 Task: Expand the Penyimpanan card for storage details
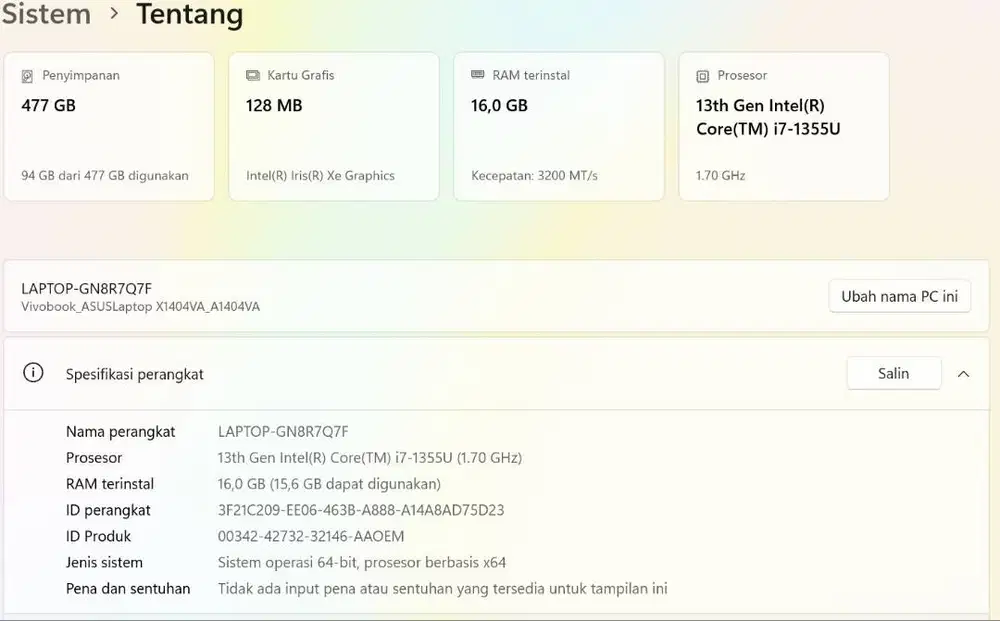tap(108, 126)
